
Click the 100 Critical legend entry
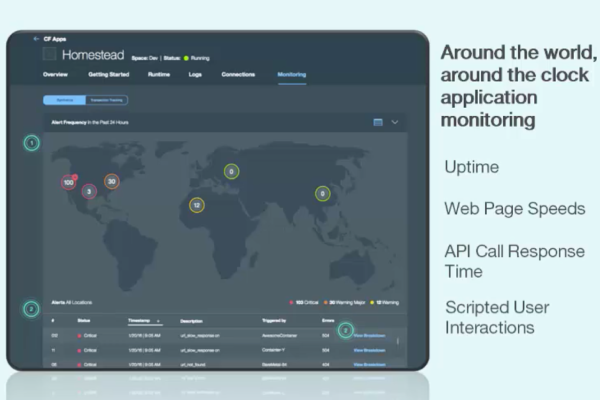tap(304, 302)
